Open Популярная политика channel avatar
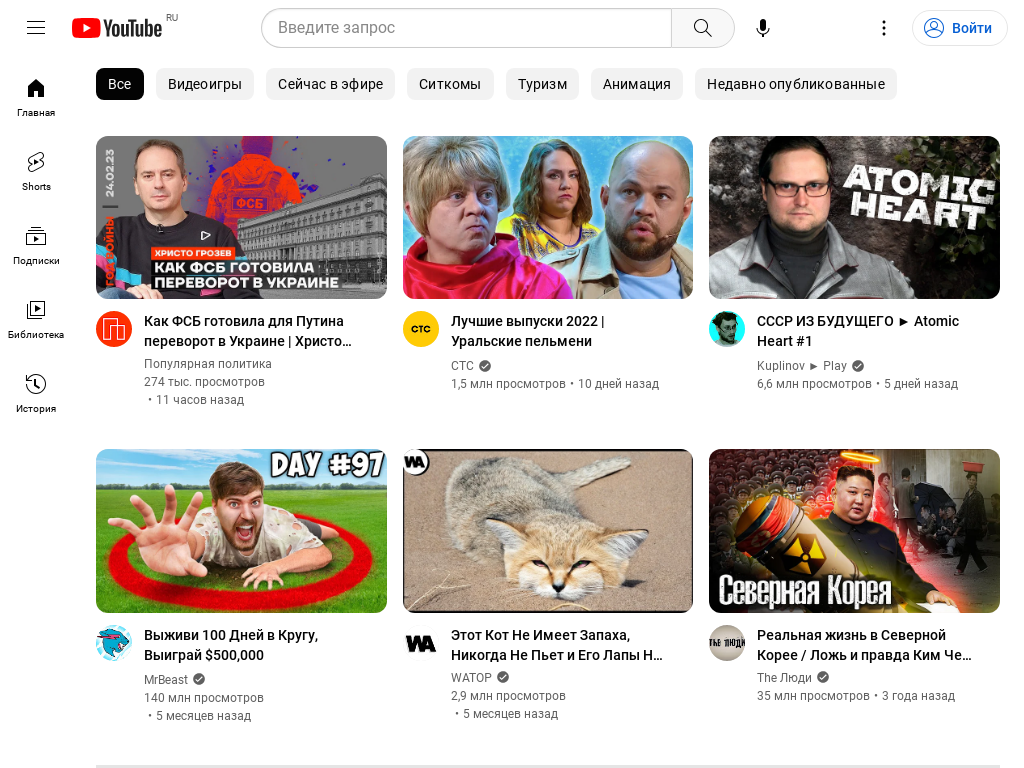The height and width of the screenshot is (768, 1024). point(114,329)
